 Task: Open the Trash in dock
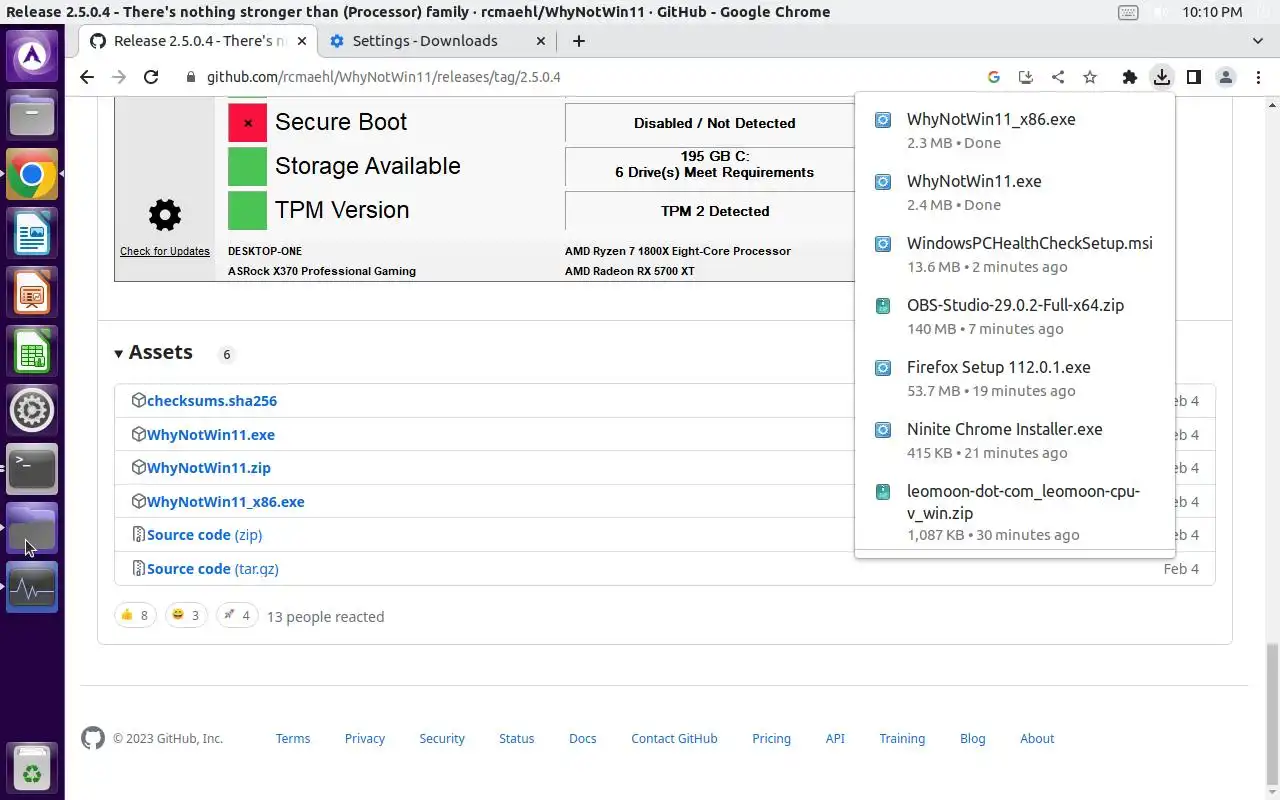pos(32,768)
